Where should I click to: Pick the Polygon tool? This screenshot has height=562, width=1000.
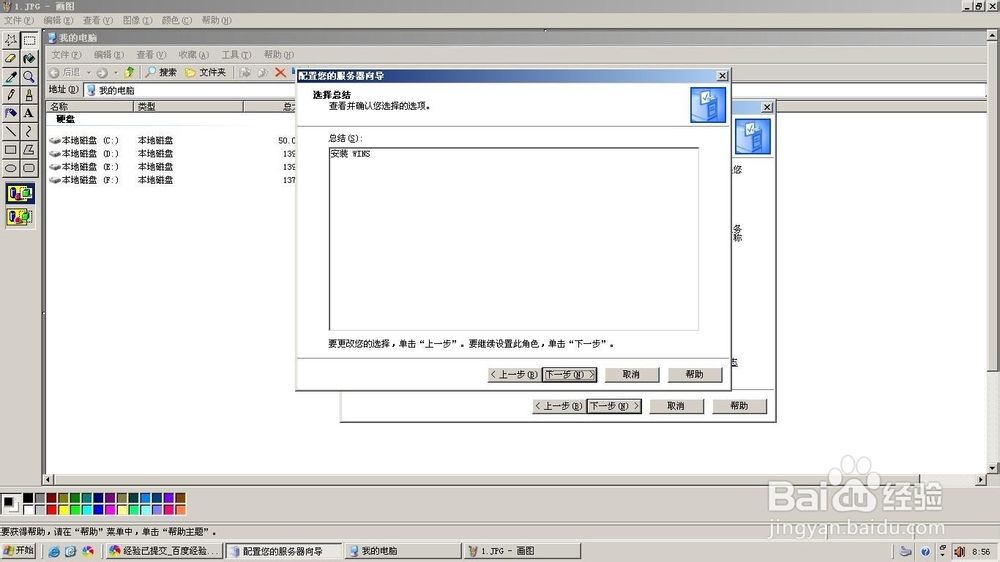29,150
